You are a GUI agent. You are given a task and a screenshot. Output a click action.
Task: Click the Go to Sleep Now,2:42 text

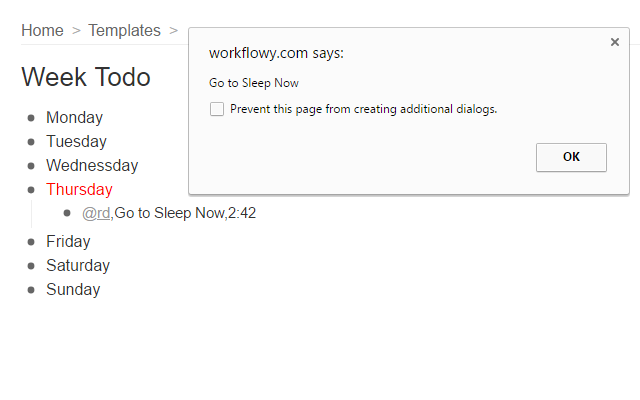(185, 213)
